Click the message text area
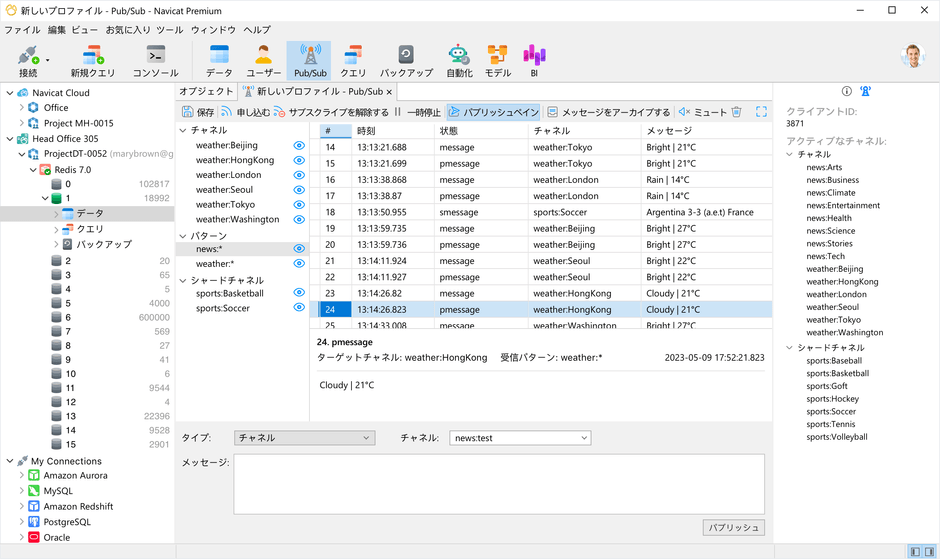 point(498,484)
